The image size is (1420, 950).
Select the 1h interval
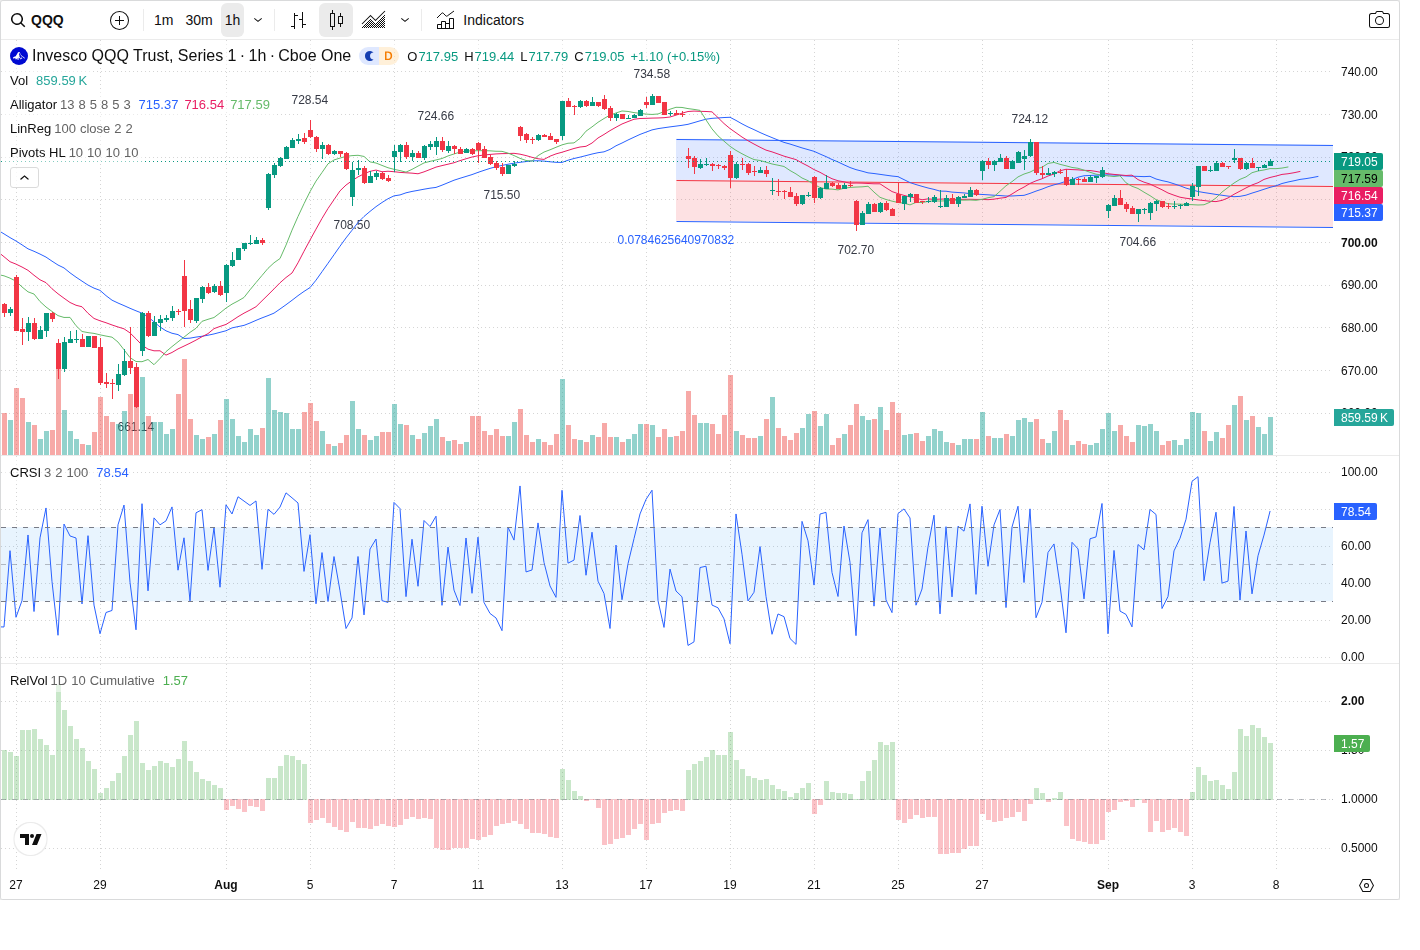(232, 20)
